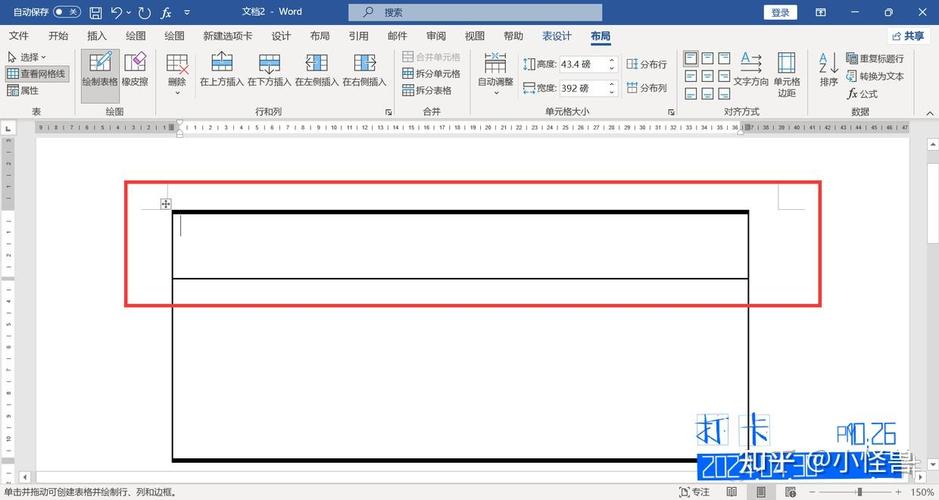Click 重复标题行 repeat header rows
The height and width of the screenshot is (500, 939).
(875, 59)
